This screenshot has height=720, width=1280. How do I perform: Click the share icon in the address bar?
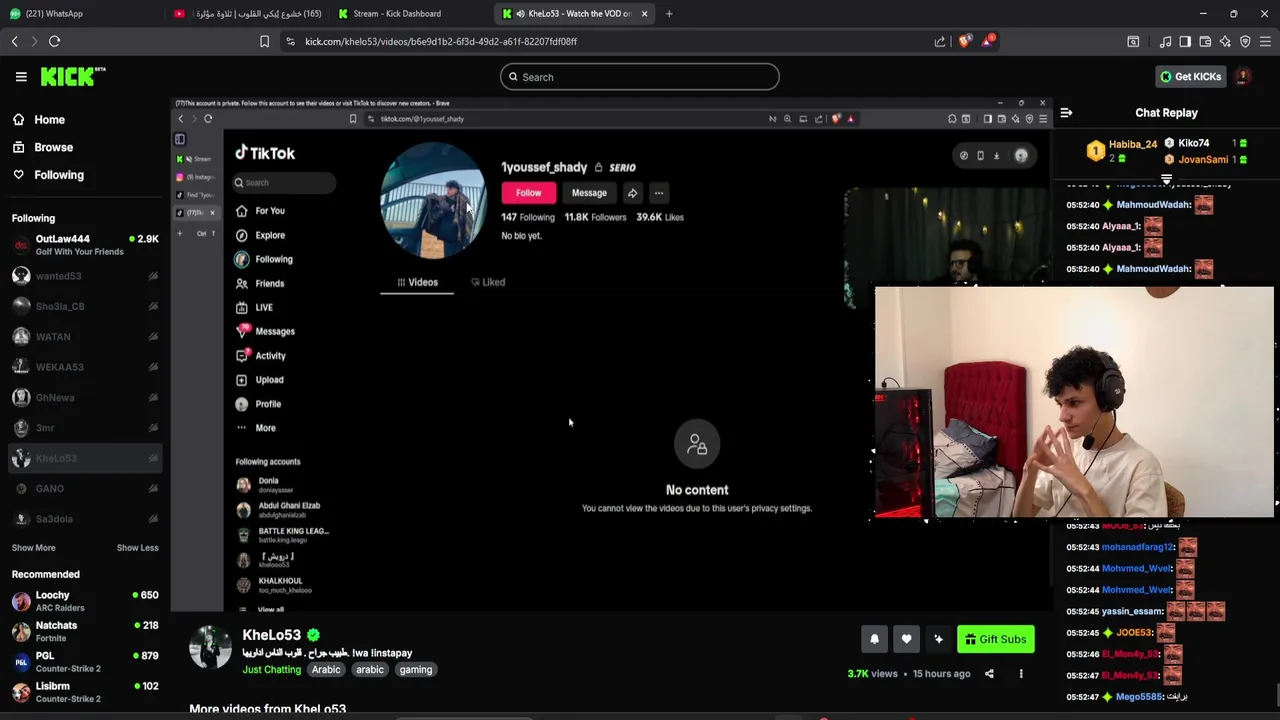click(940, 41)
